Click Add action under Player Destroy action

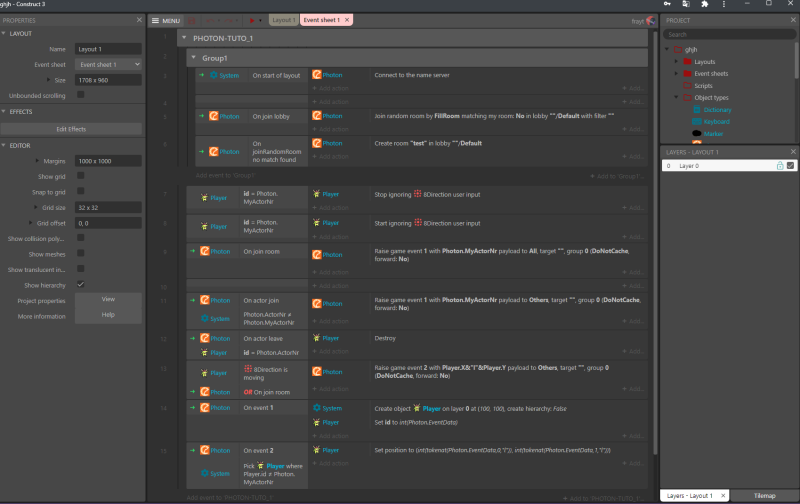pyautogui.click(x=331, y=351)
